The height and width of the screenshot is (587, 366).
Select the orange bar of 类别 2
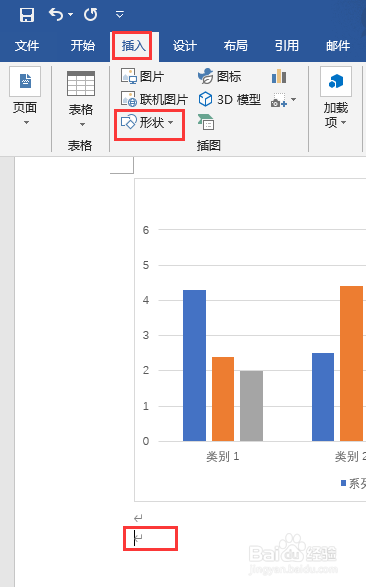point(351,364)
